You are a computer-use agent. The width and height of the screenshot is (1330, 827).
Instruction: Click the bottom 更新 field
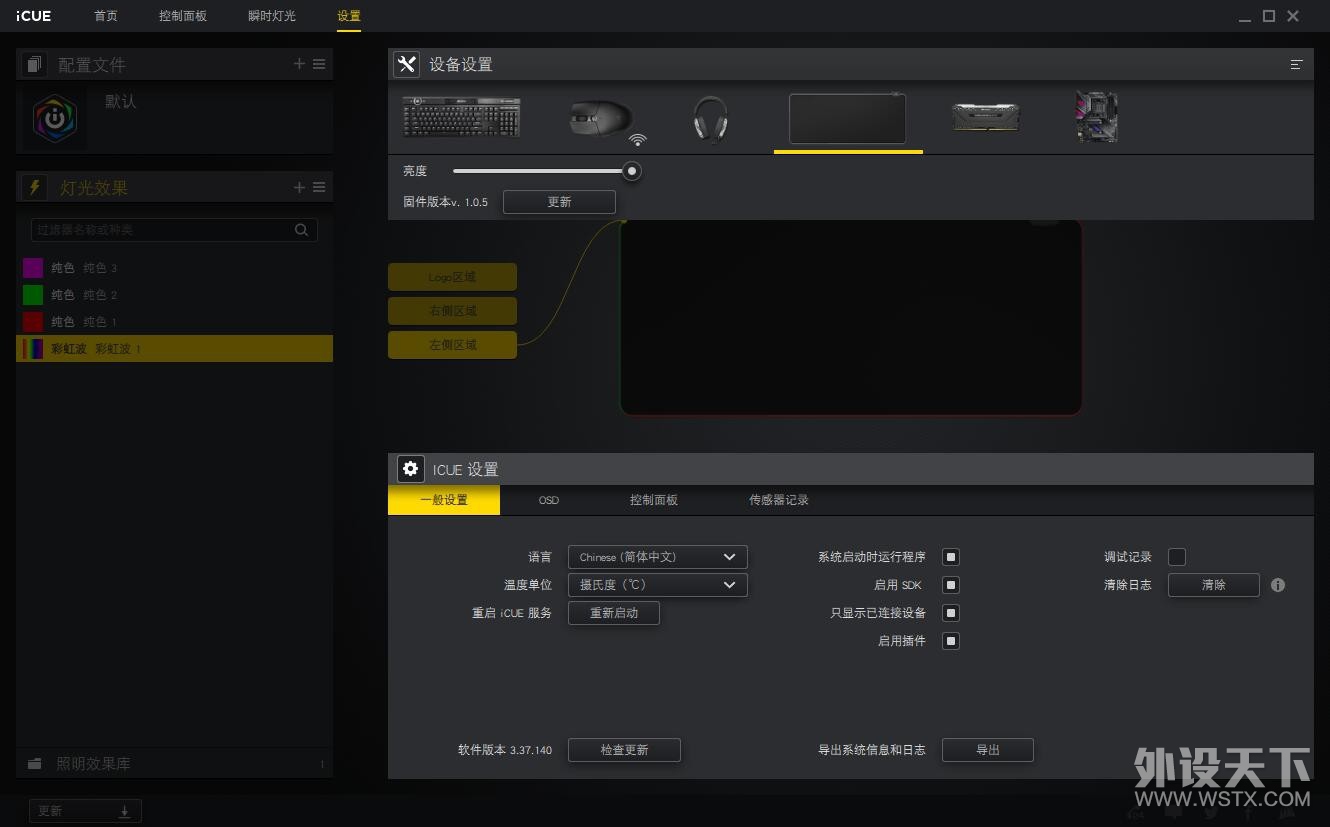pos(85,811)
